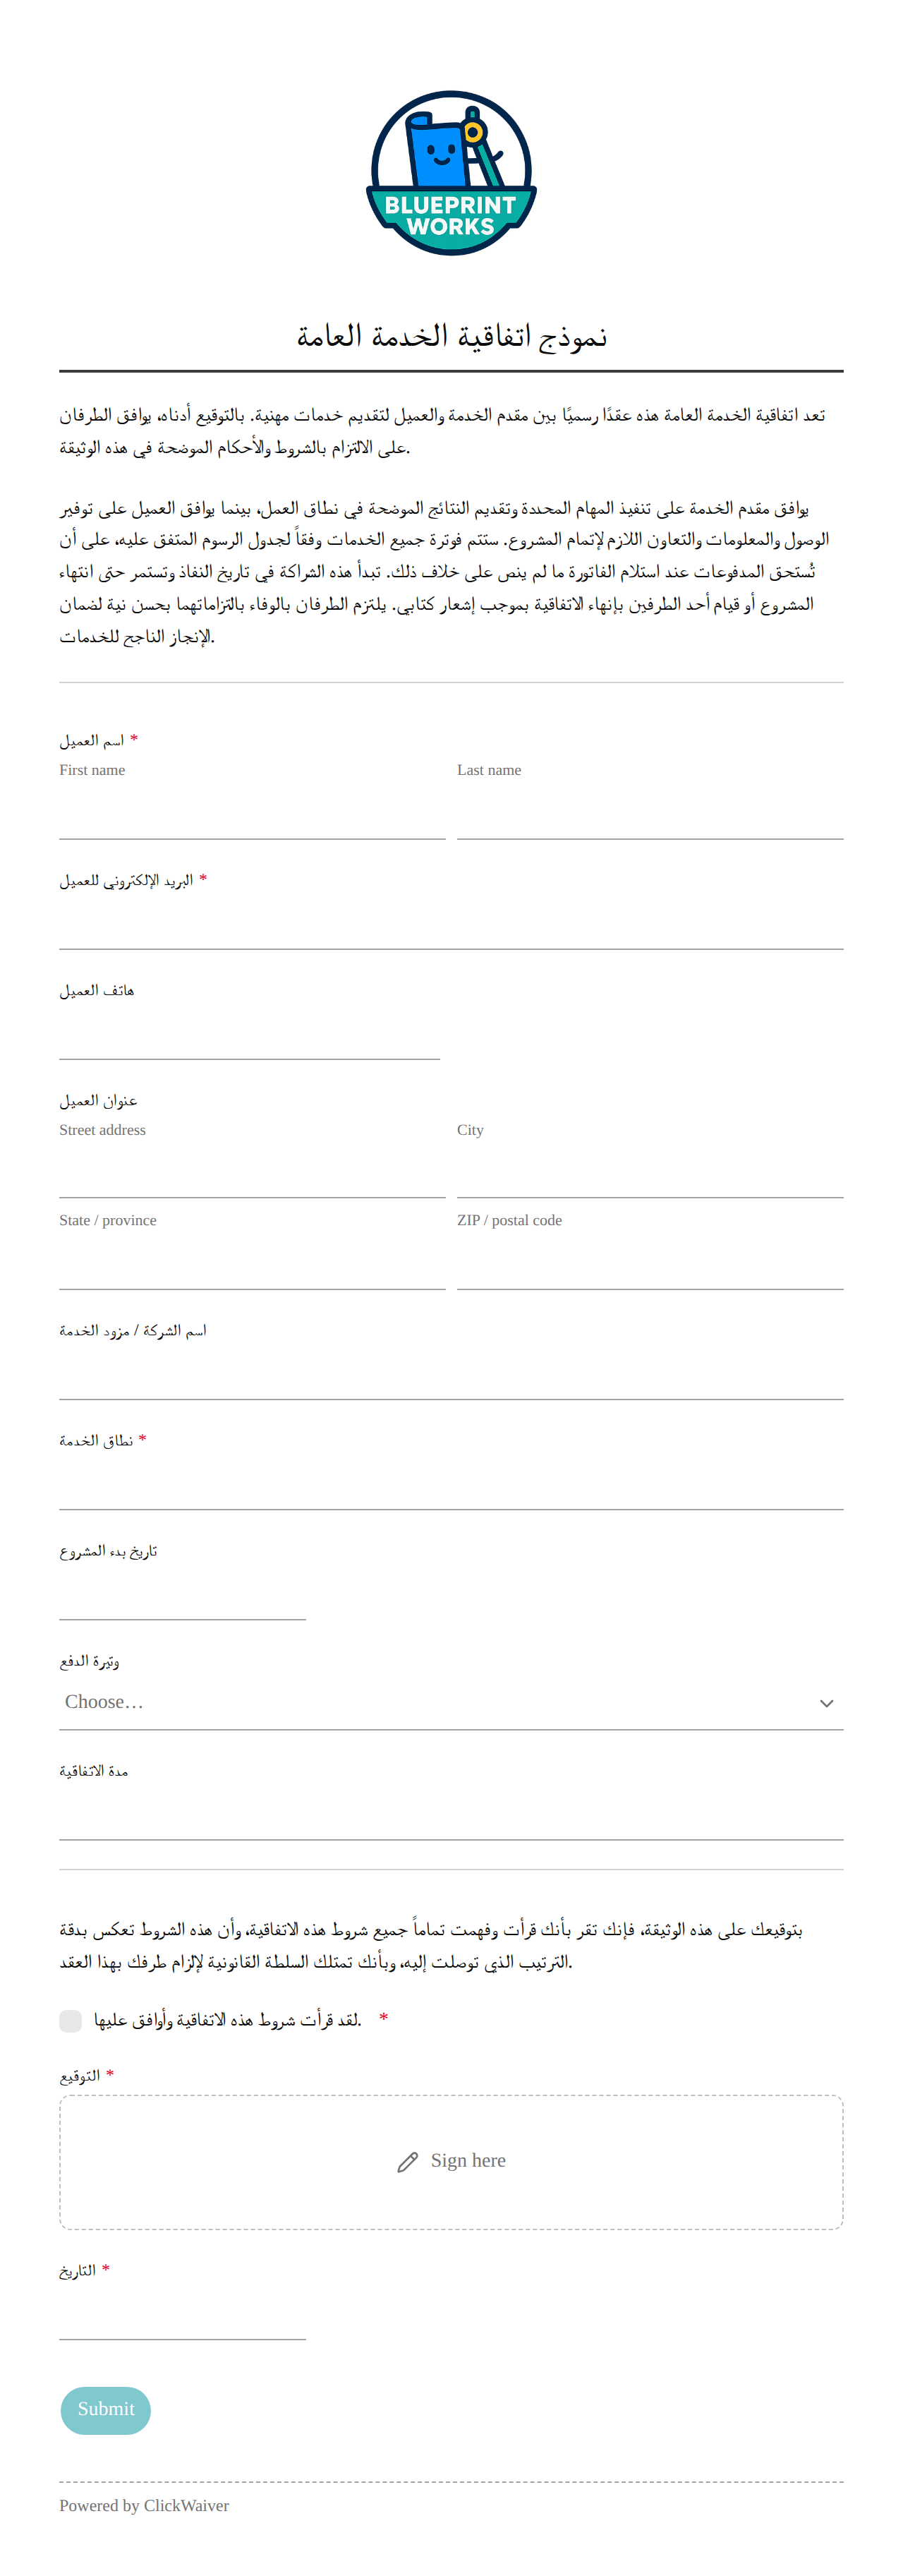Image resolution: width=903 pixels, height=2576 pixels.
Task: Open the Powered by ClickWaiver link
Action: 144,2506
